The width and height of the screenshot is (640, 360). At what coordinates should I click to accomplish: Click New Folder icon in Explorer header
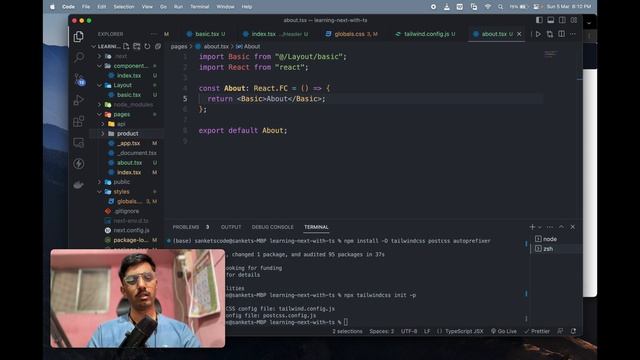click(x=137, y=47)
